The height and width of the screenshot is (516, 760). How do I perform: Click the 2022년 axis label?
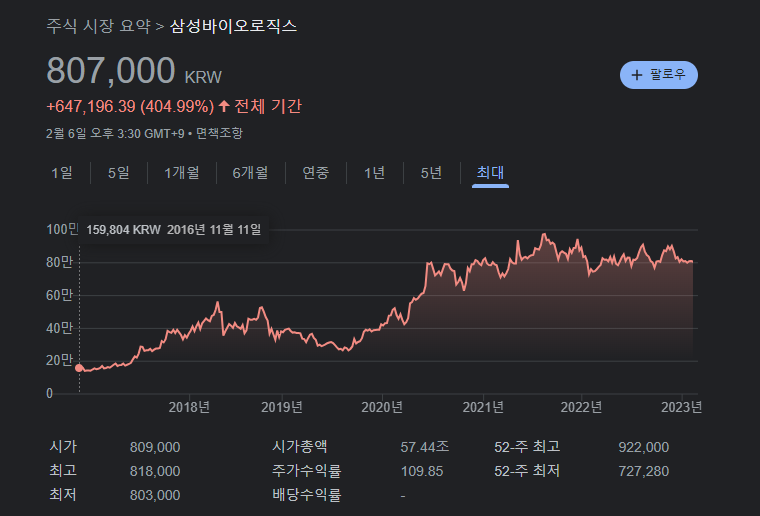[581, 407]
